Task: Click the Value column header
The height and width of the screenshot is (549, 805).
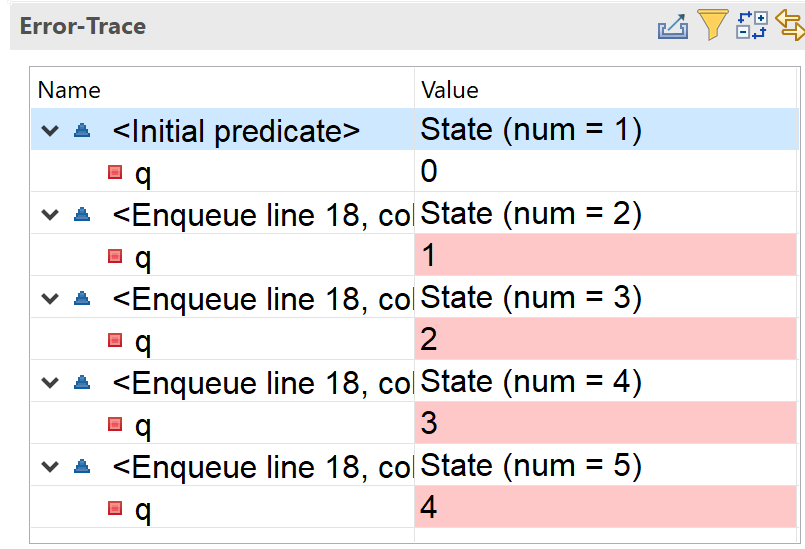Action: pyautogui.click(x=450, y=90)
